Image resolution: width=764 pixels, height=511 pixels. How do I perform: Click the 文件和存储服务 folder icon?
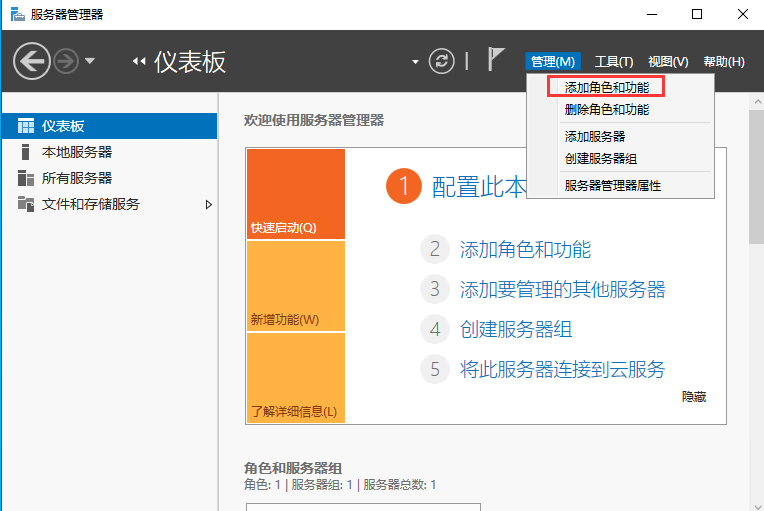click(26, 204)
